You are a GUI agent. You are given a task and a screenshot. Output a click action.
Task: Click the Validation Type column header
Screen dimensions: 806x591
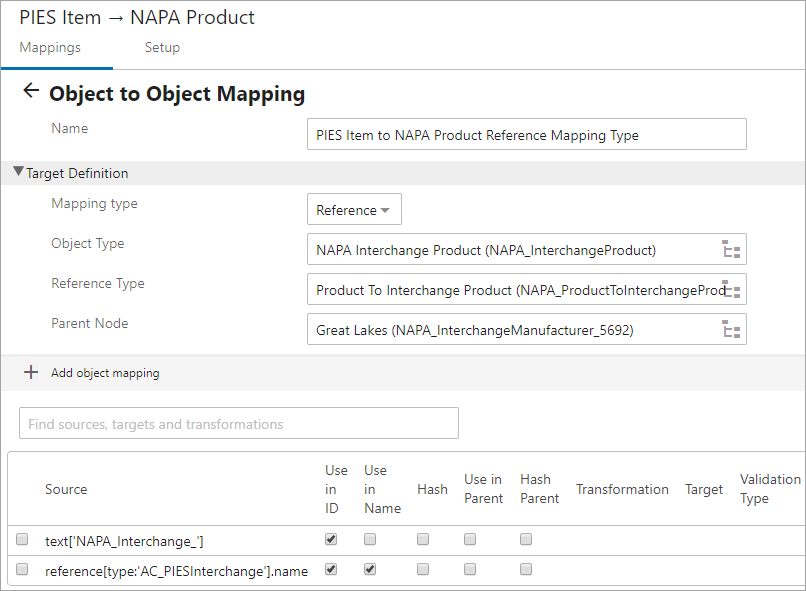[x=770, y=489]
